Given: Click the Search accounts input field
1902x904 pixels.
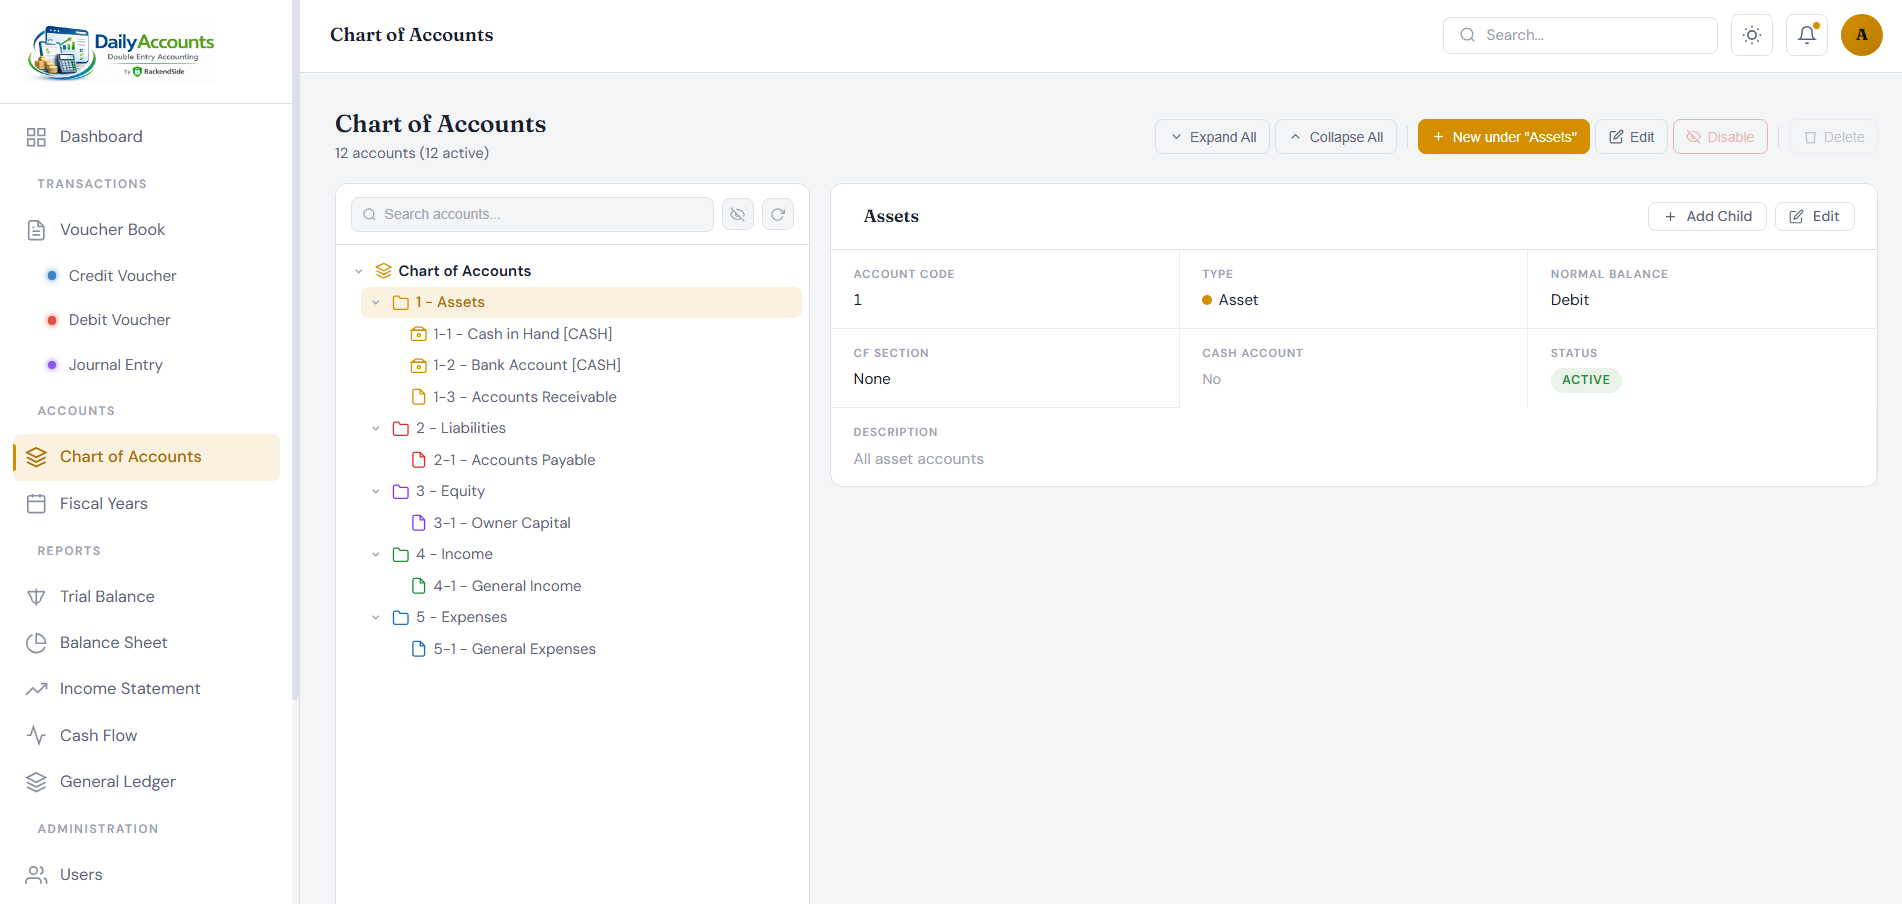Looking at the screenshot, I should [x=532, y=213].
